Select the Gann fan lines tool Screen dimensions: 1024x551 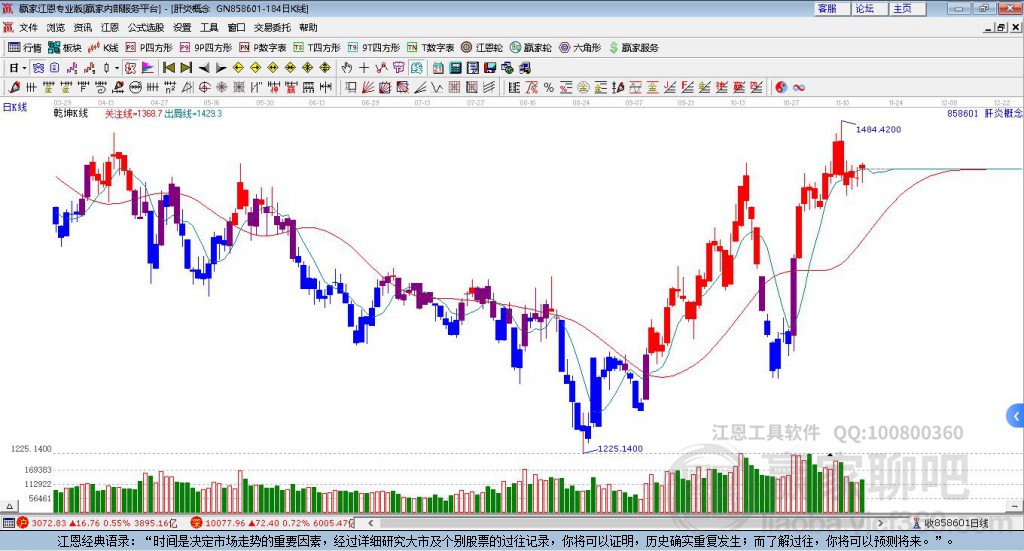[367, 87]
